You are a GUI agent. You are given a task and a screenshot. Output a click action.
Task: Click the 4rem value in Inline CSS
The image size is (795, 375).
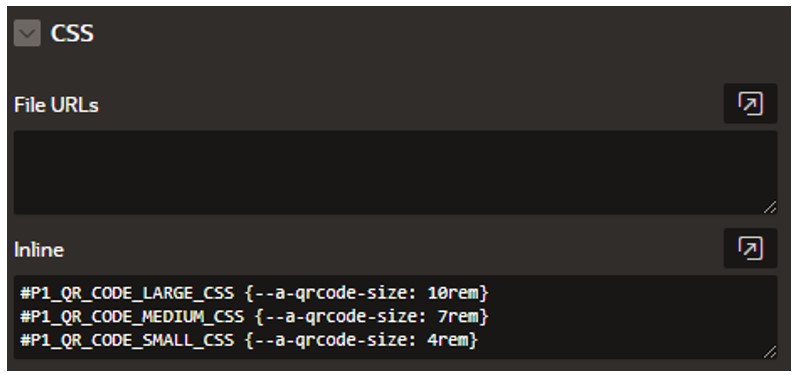click(448, 340)
